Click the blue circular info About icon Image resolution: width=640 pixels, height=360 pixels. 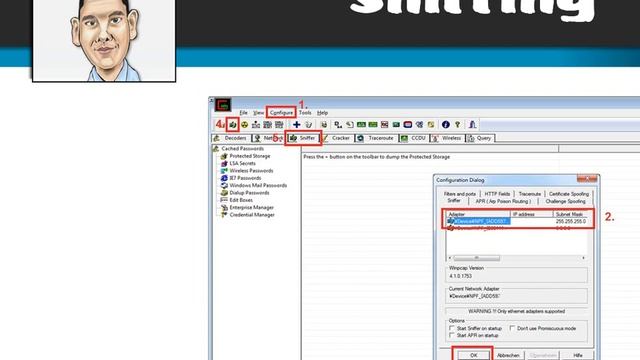[446, 124]
